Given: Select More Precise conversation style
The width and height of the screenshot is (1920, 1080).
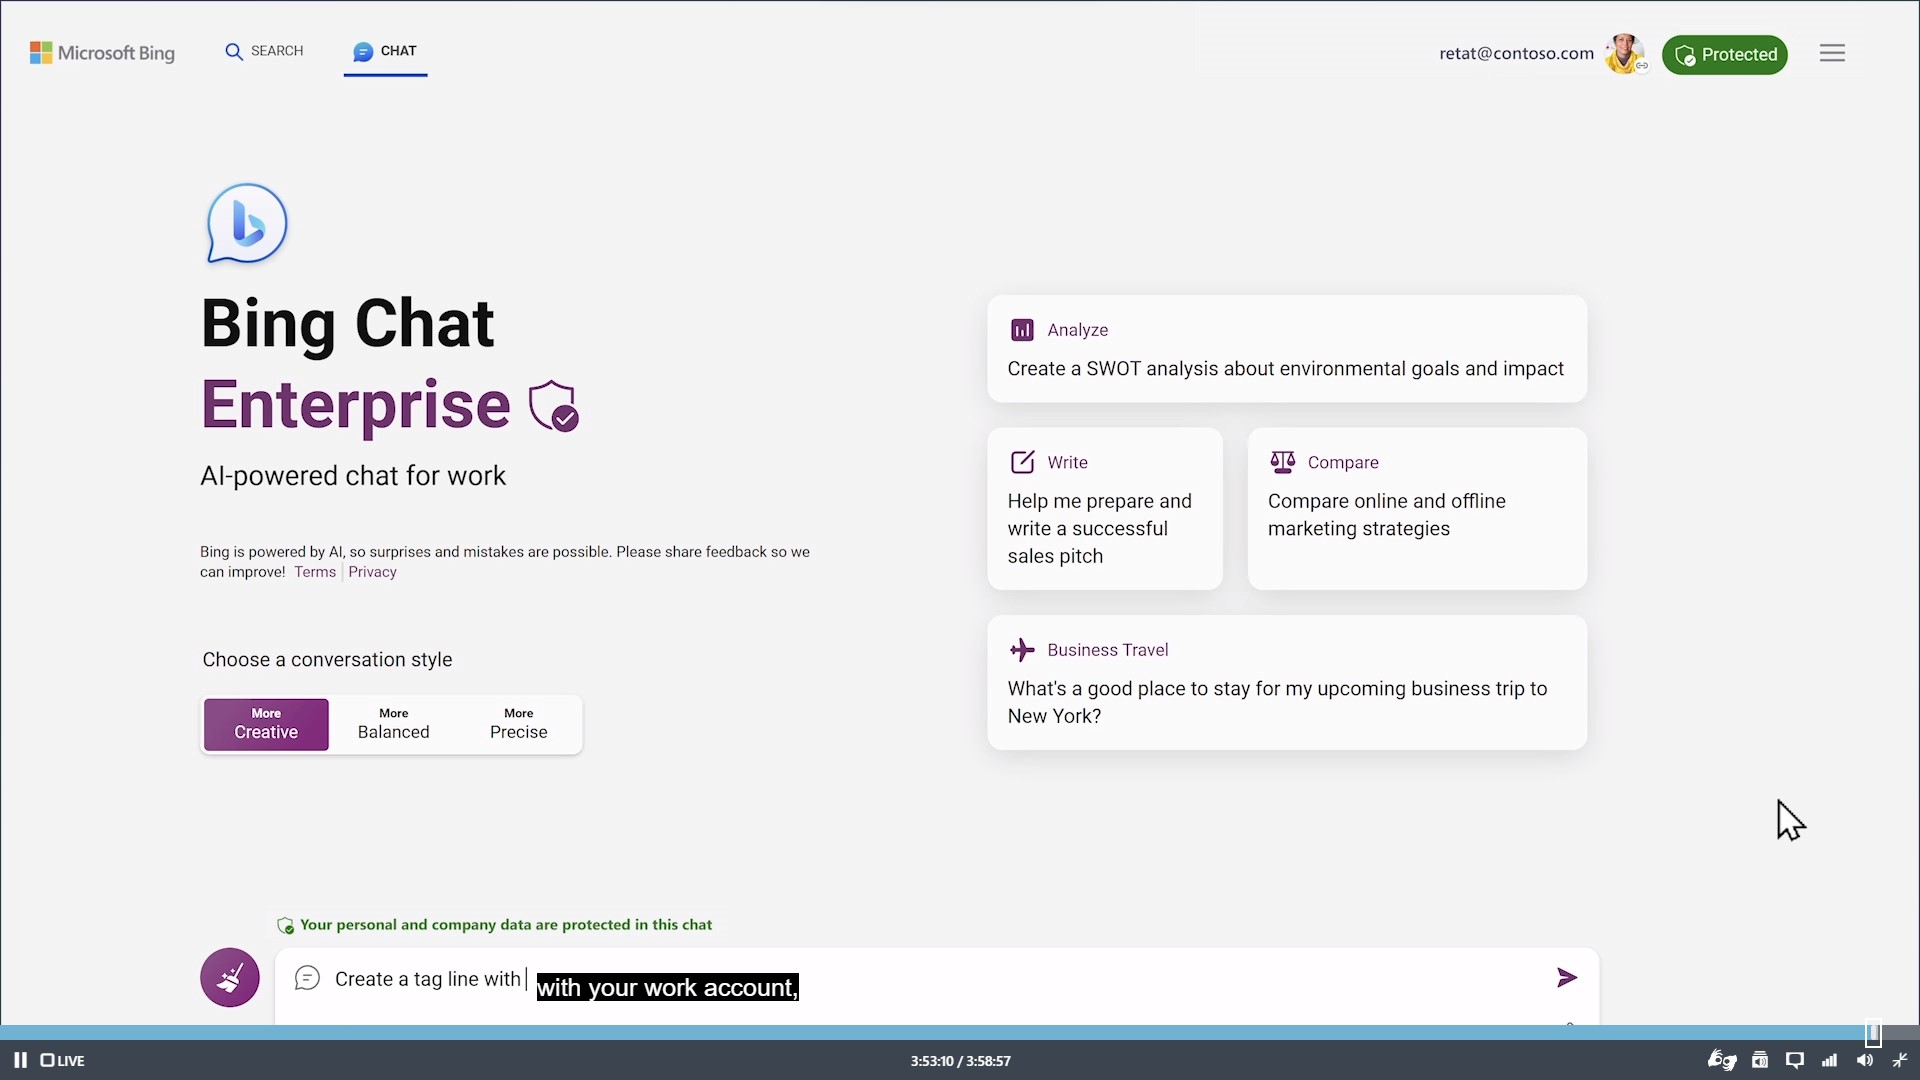Looking at the screenshot, I should [x=518, y=723].
